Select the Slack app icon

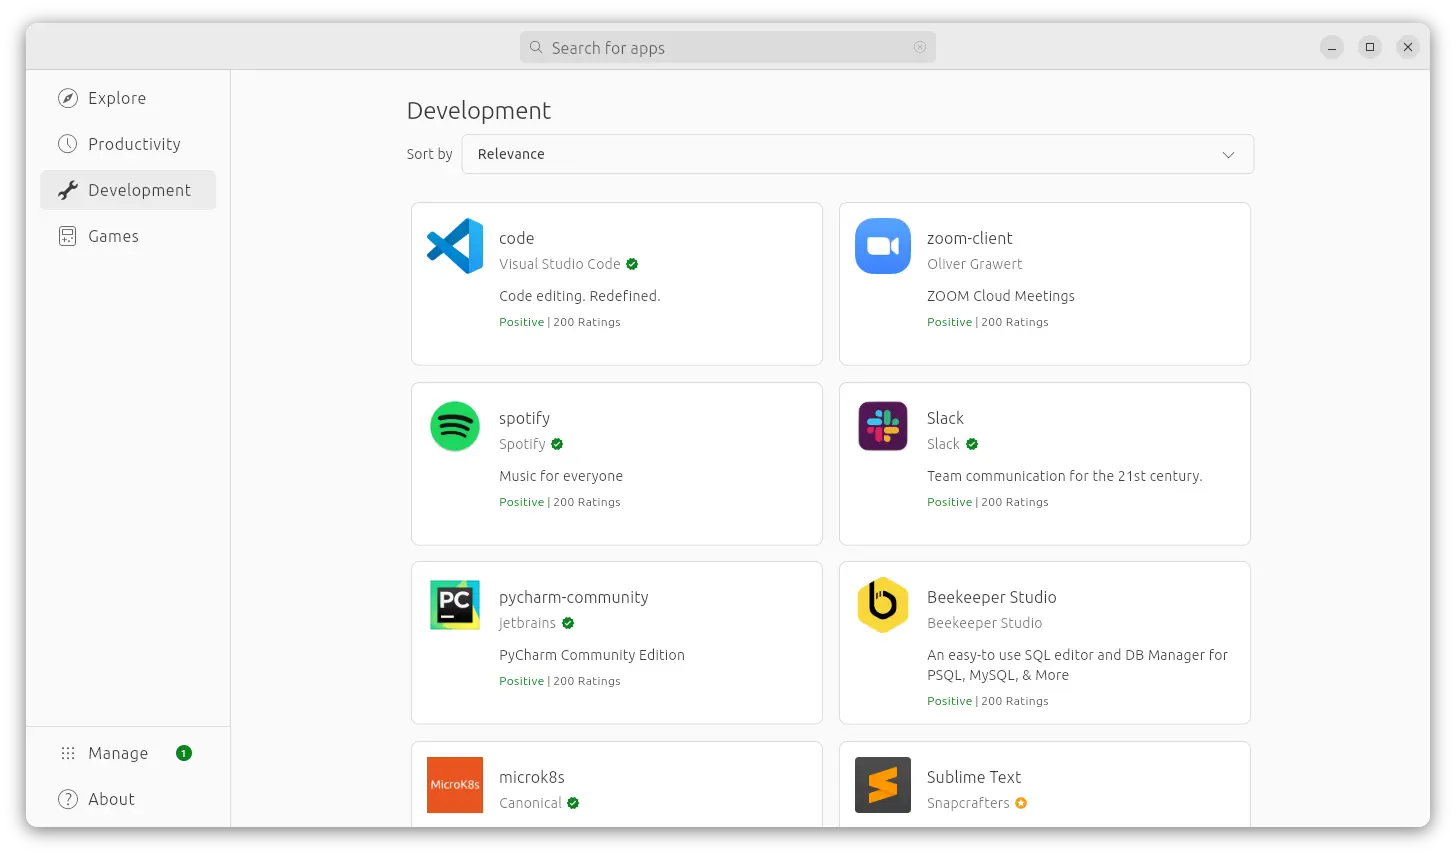(x=882, y=426)
